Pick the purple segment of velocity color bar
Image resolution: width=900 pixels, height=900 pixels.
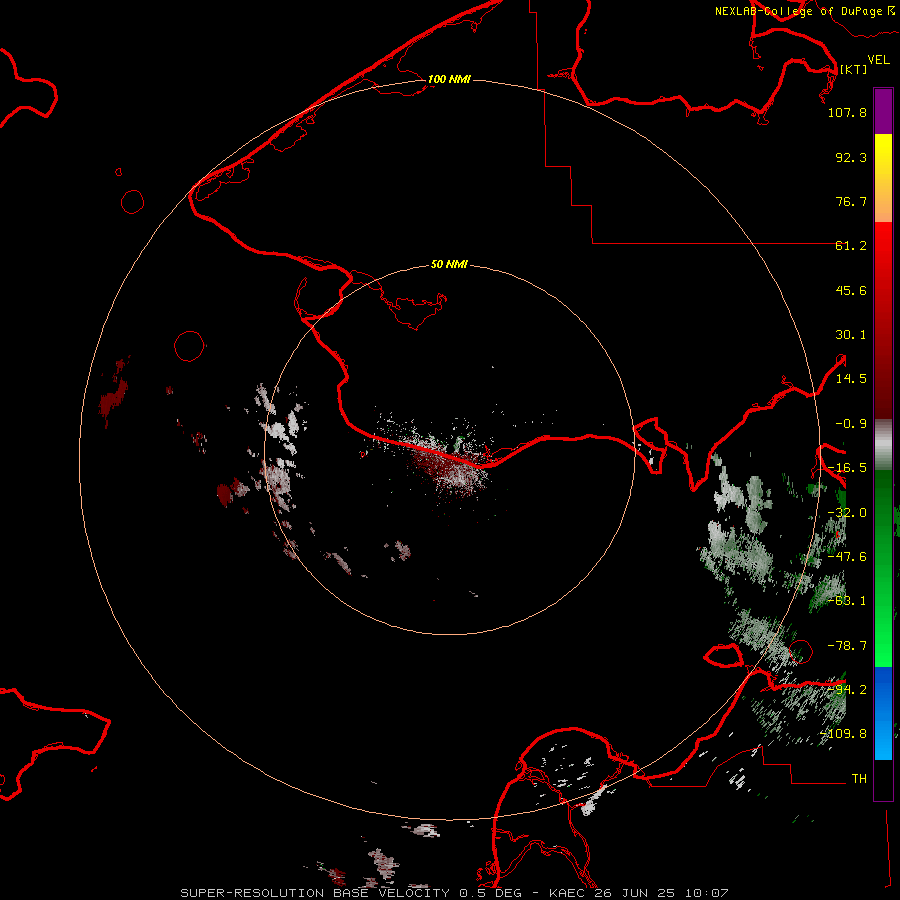pyautogui.click(x=883, y=111)
